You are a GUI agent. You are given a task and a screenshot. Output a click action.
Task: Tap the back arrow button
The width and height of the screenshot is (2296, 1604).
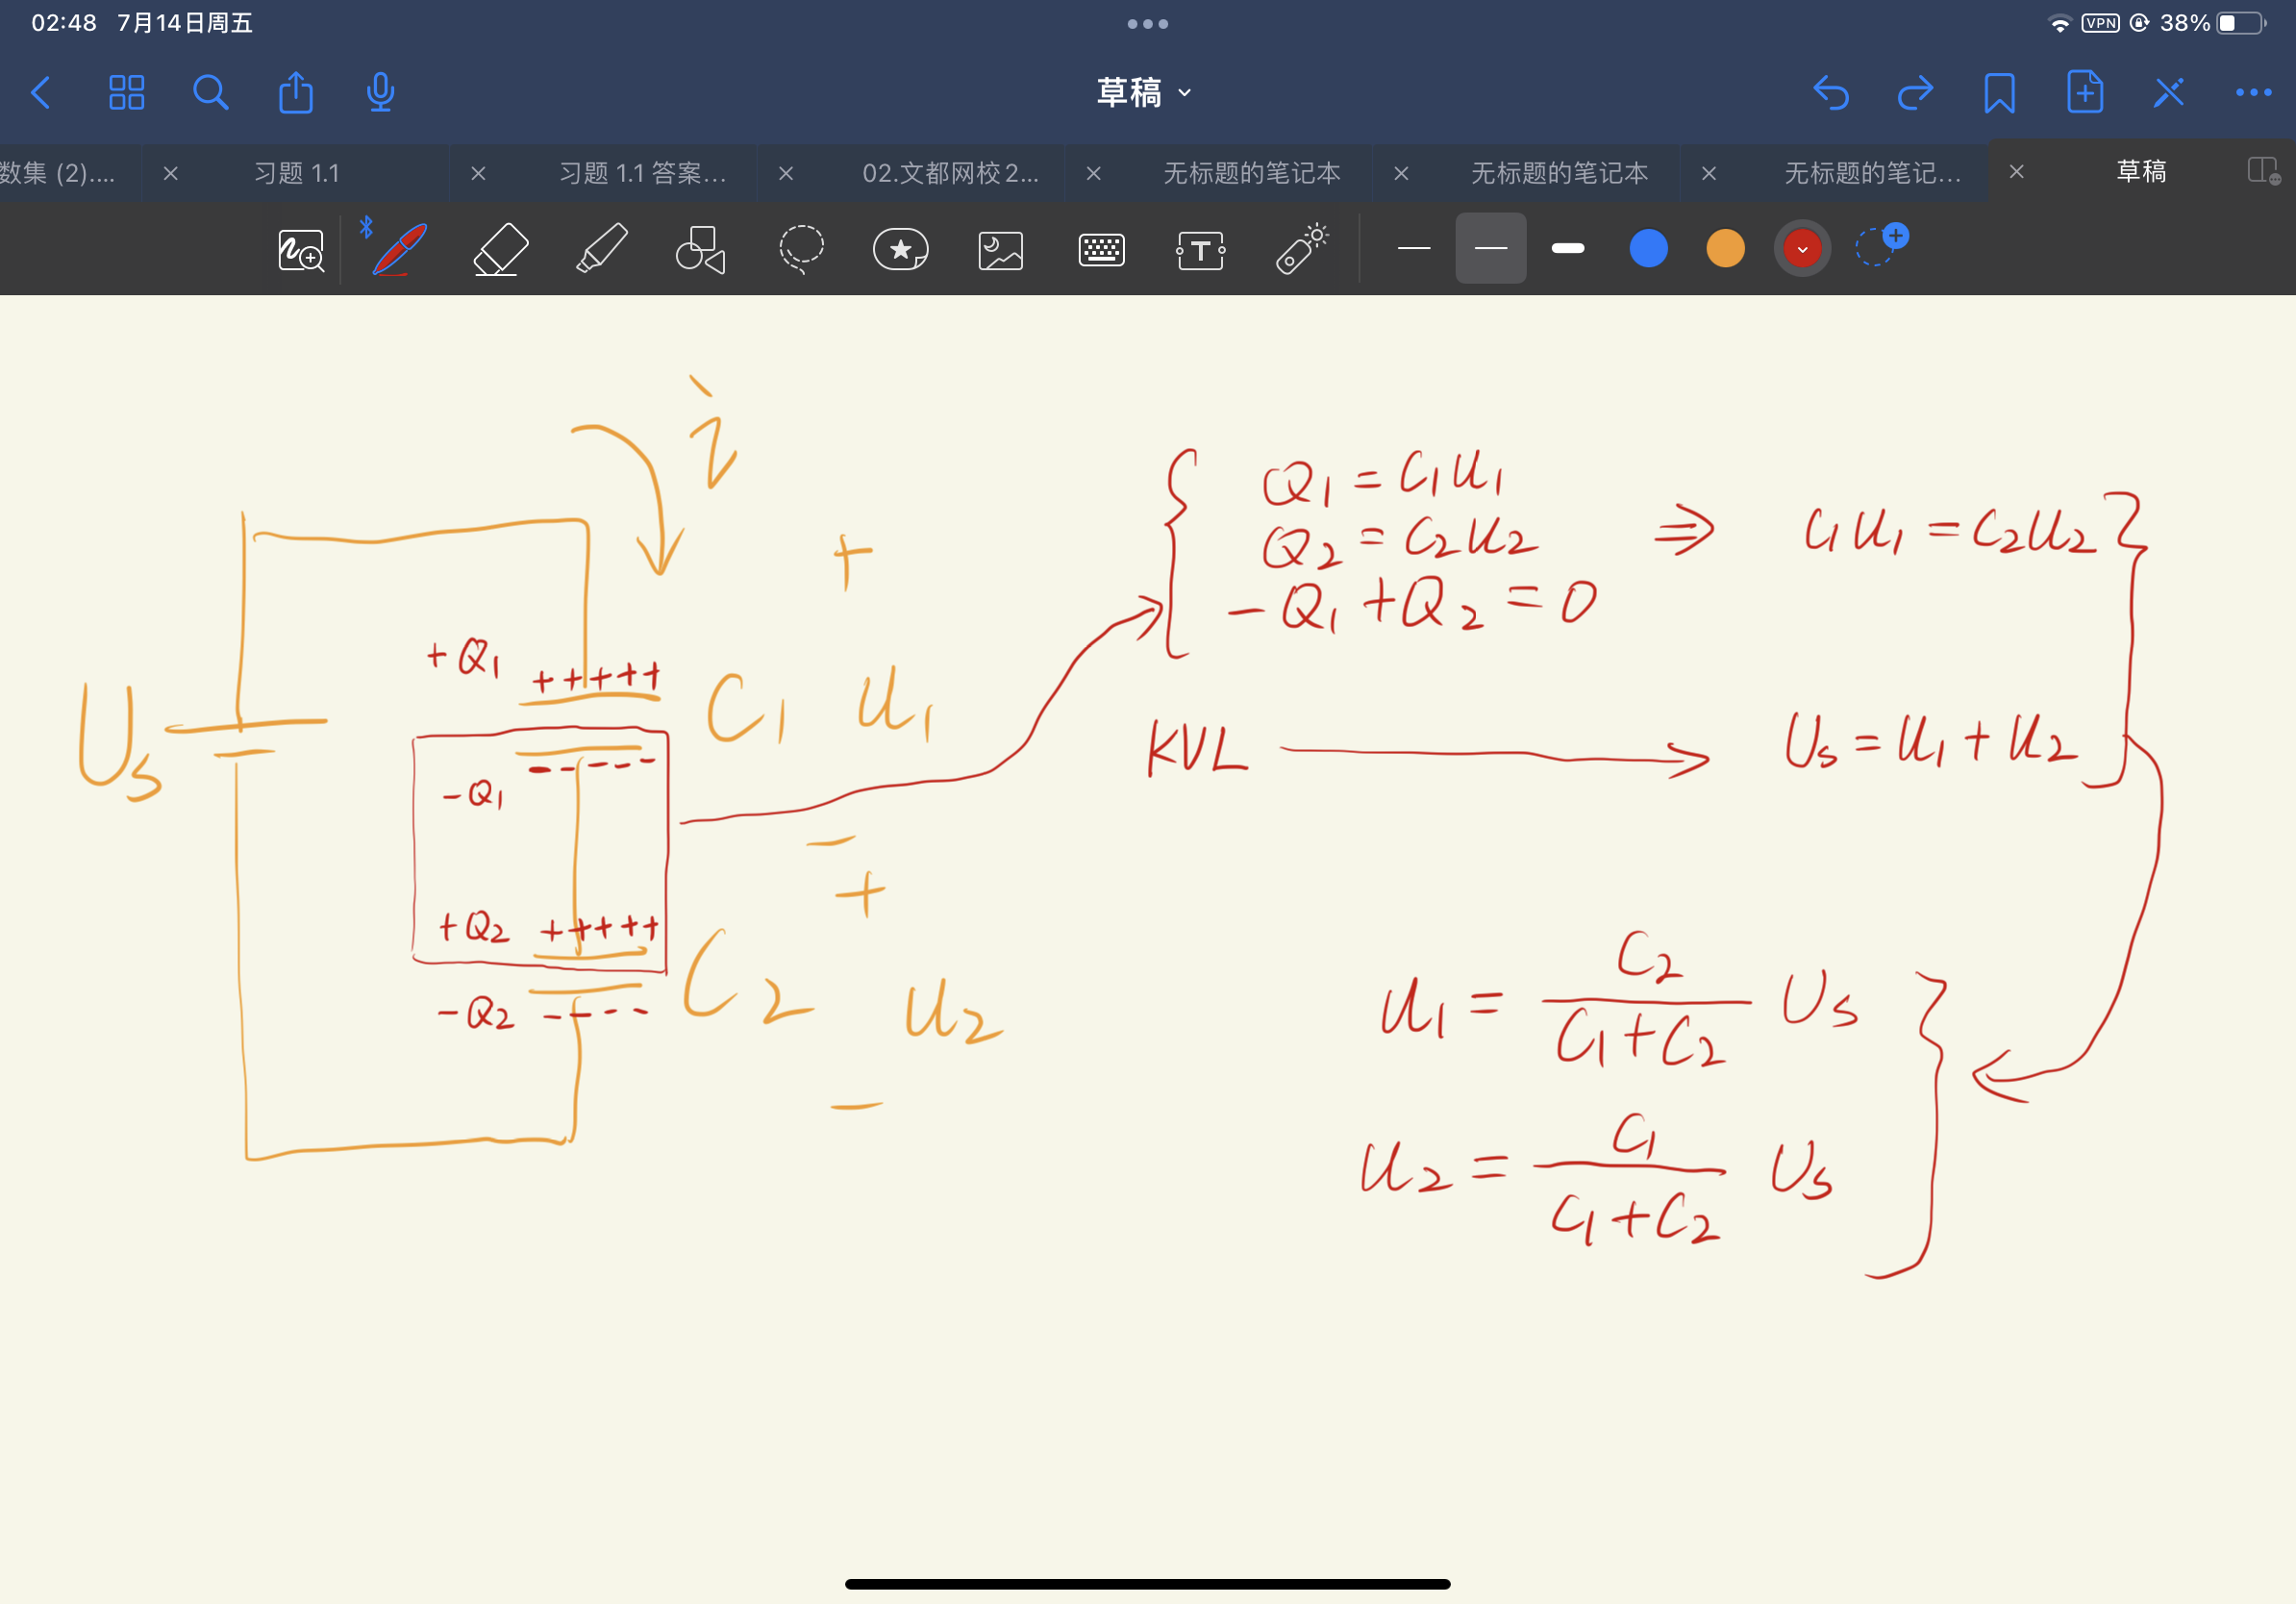click(41, 93)
